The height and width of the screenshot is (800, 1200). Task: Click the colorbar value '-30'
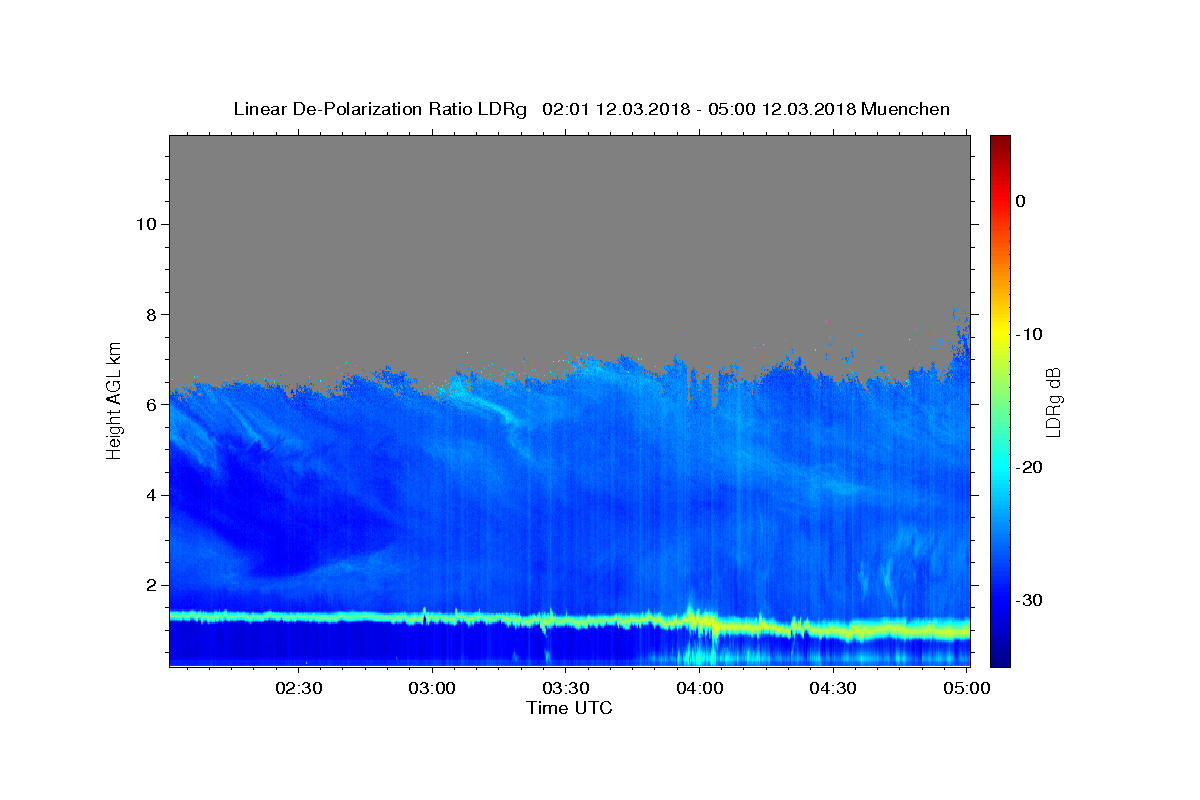[1030, 600]
